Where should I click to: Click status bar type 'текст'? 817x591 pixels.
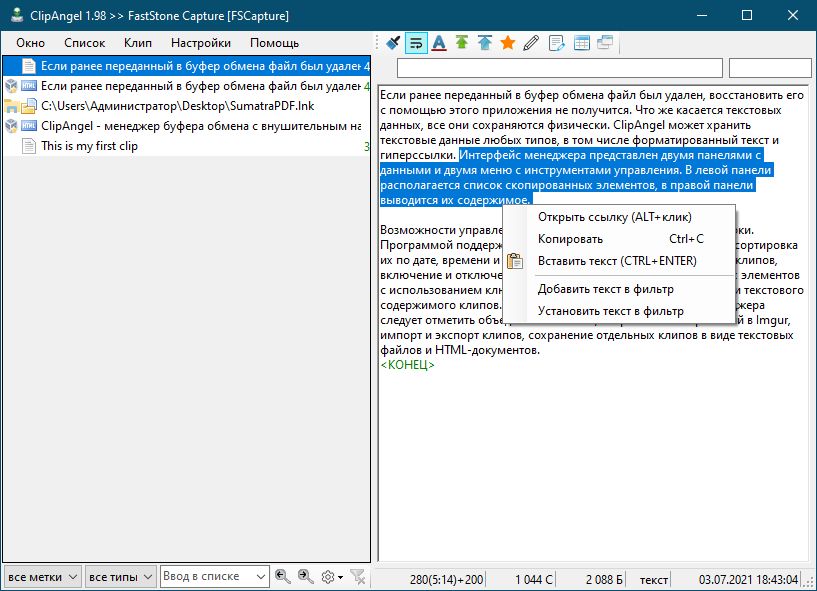coord(654,580)
